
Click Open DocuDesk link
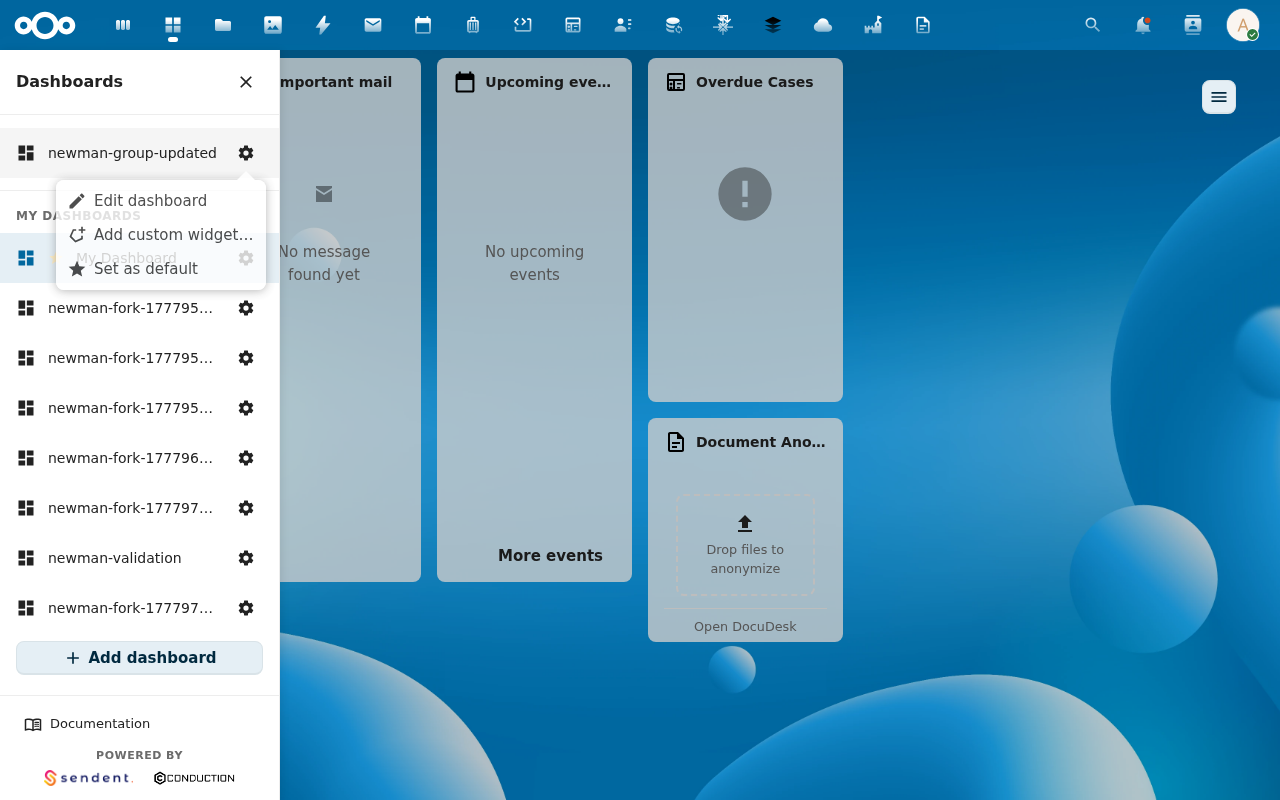point(745,627)
